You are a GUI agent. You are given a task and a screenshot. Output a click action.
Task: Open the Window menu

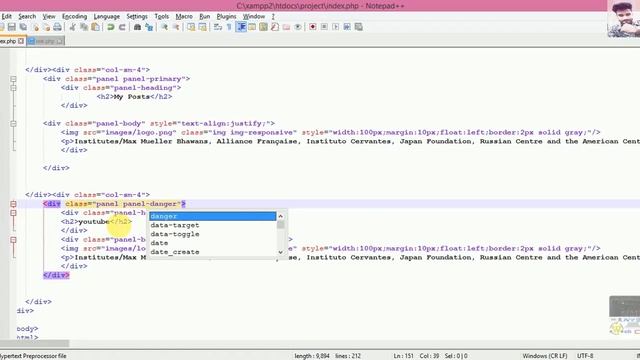pos(254,16)
